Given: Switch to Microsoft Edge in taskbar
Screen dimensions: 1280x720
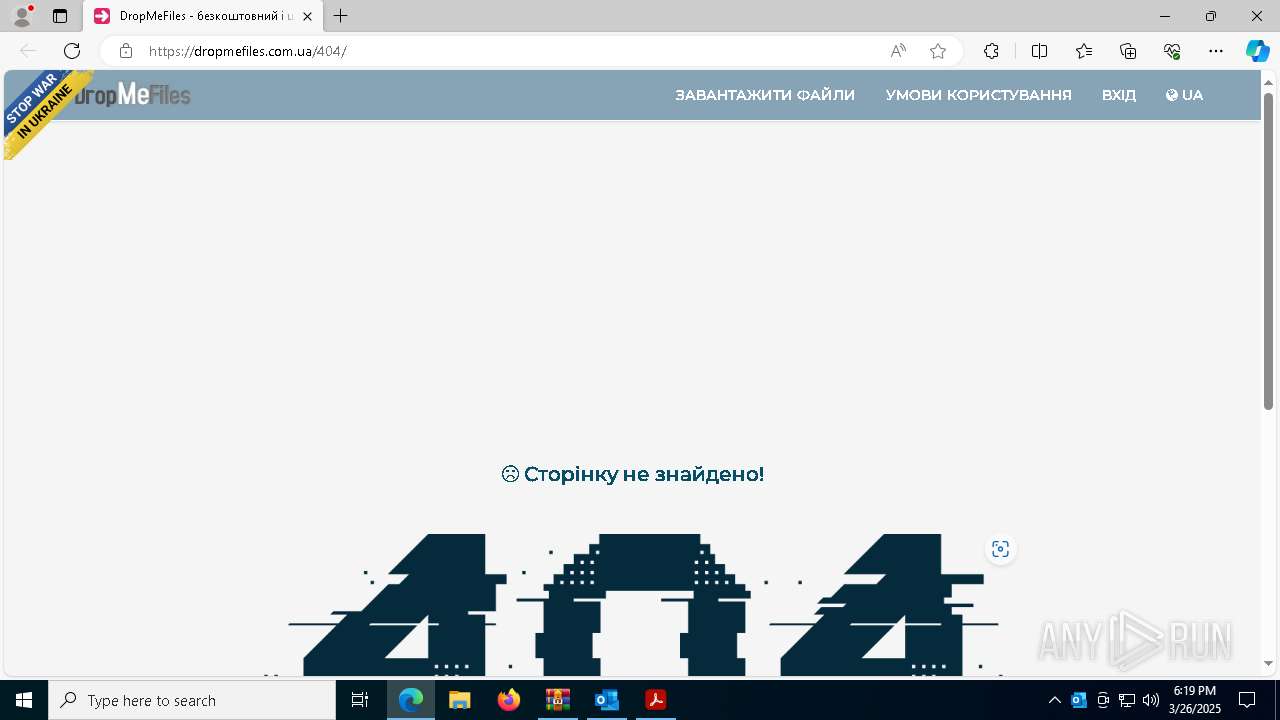Looking at the screenshot, I should coord(411,700).
